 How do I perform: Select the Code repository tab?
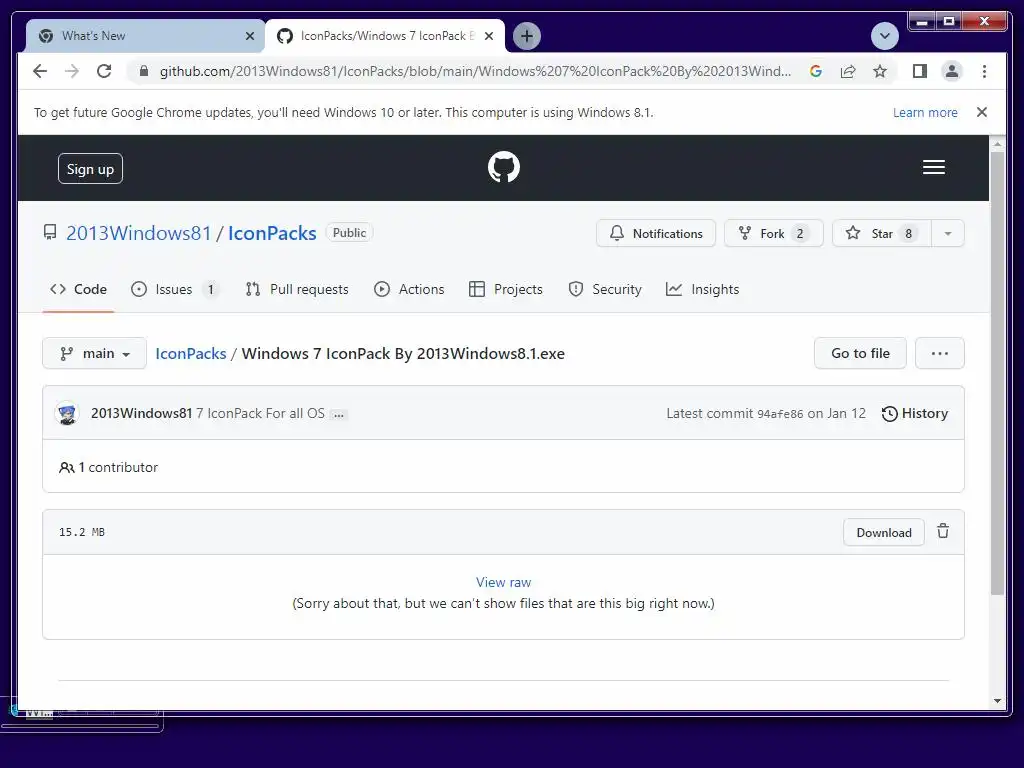pyautogui.click(x=78, y=289)
